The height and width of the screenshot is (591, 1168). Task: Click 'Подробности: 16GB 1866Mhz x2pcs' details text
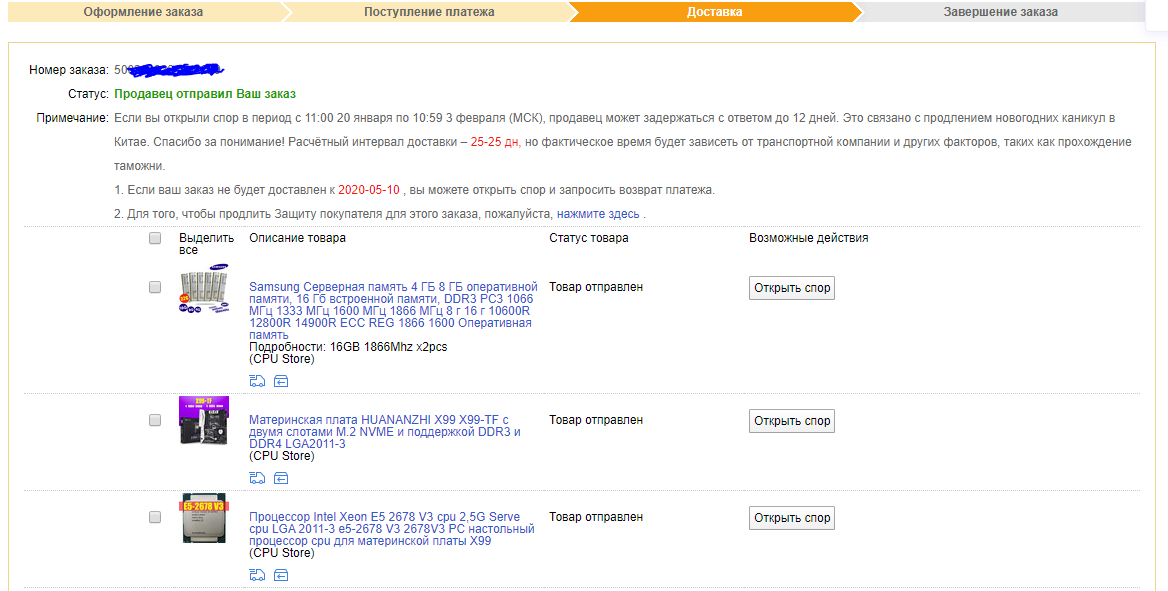tap(348, 347)
